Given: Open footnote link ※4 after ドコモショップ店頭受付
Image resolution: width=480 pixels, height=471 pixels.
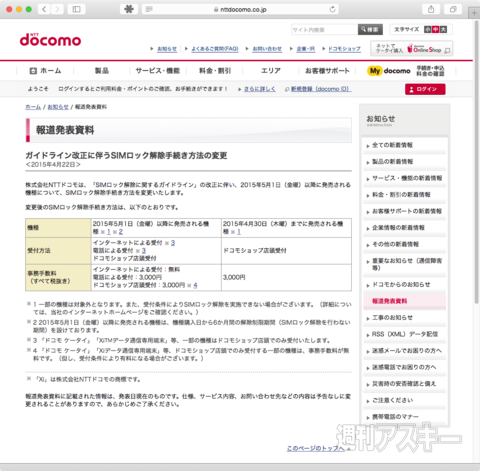Looking at the screenshot, I should 195,285.
